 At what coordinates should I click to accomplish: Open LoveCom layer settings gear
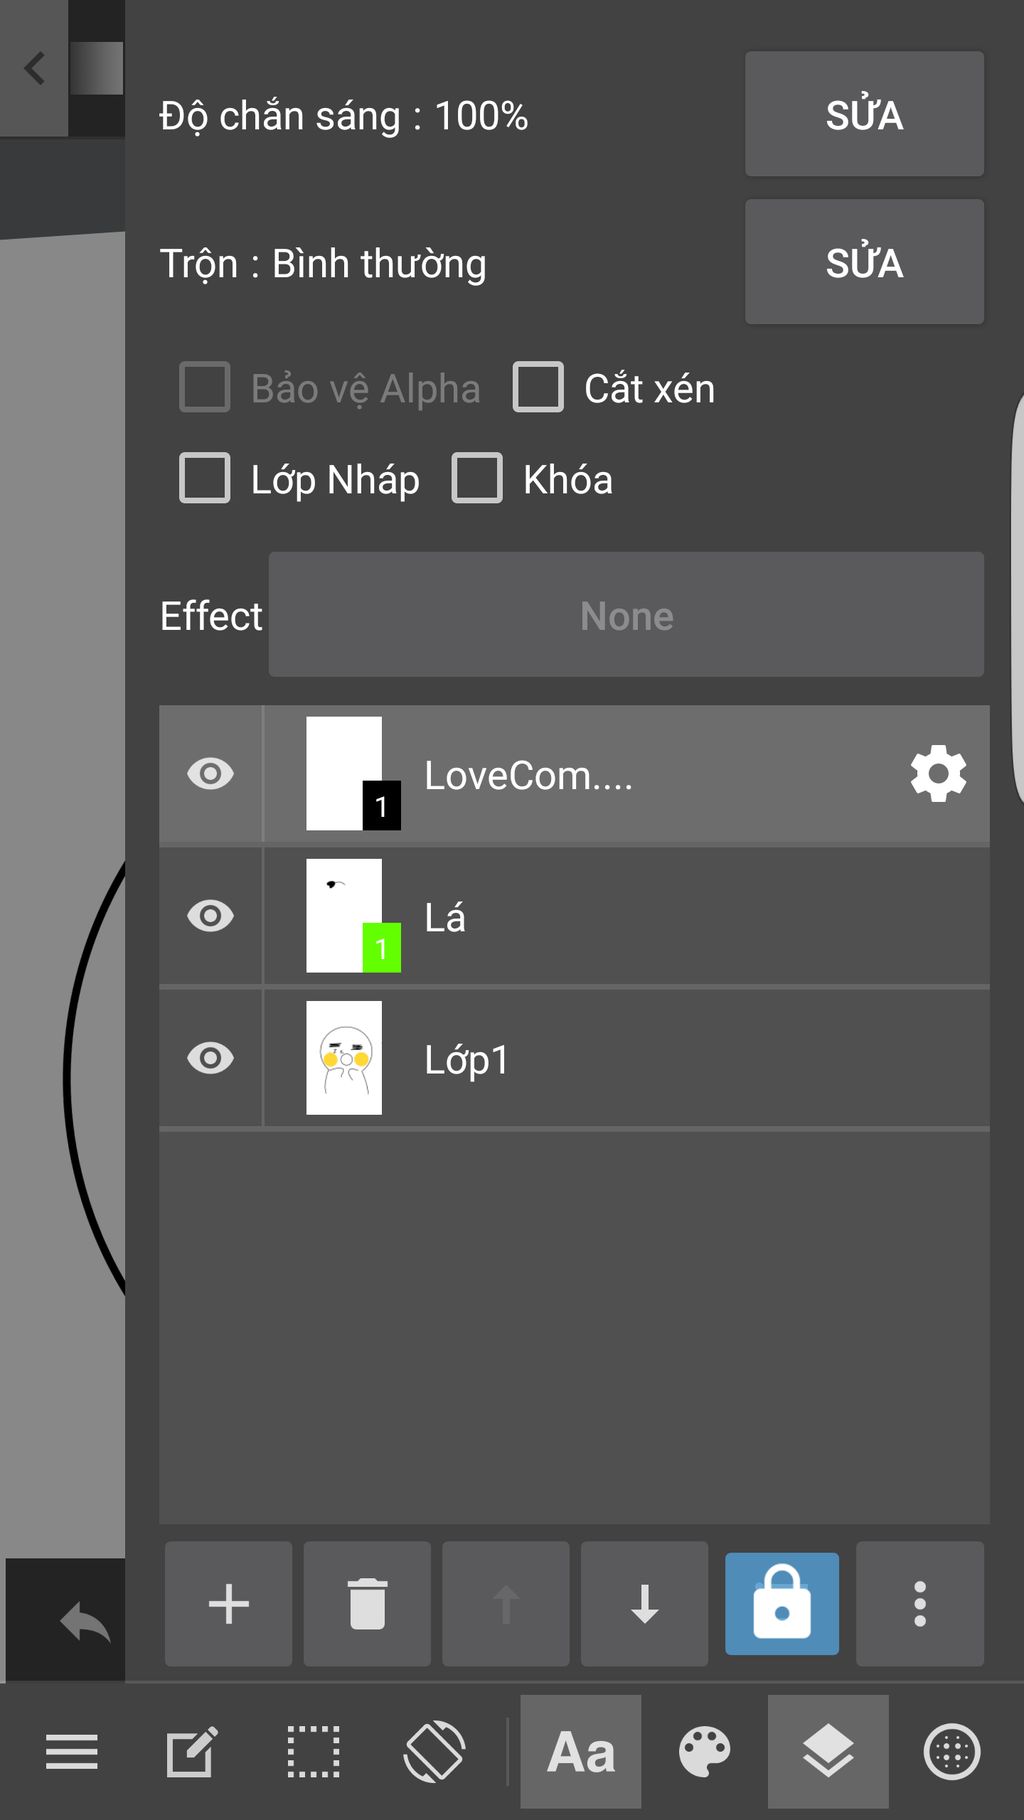point(938,774)
